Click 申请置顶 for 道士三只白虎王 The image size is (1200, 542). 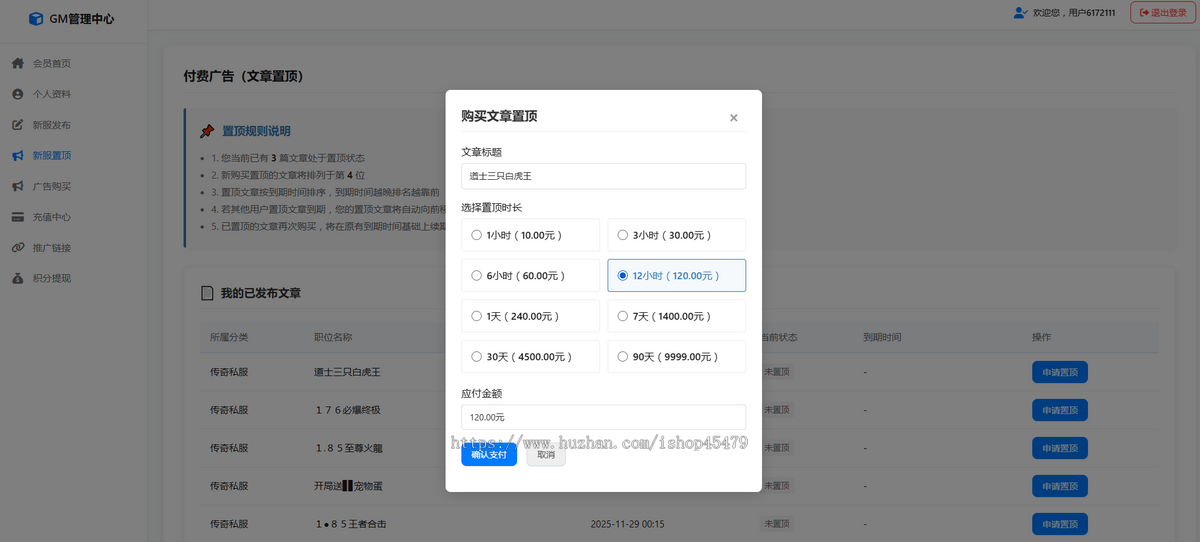[1060, 372]
